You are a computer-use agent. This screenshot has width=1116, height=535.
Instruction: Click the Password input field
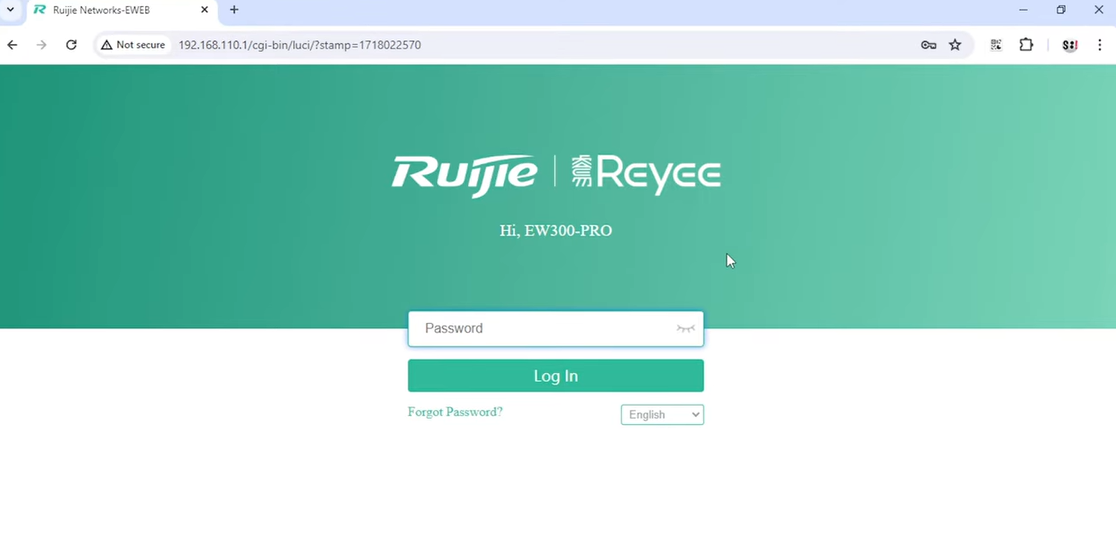[555, 329]
